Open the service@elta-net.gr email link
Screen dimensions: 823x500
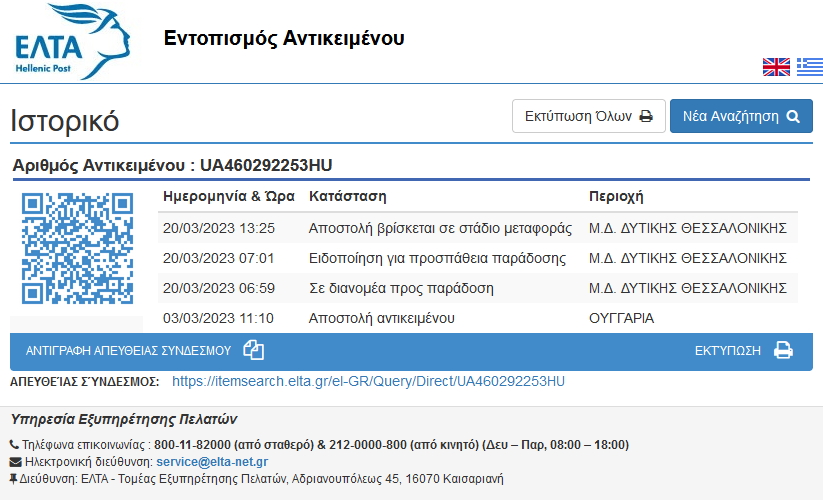pos(212,462)
